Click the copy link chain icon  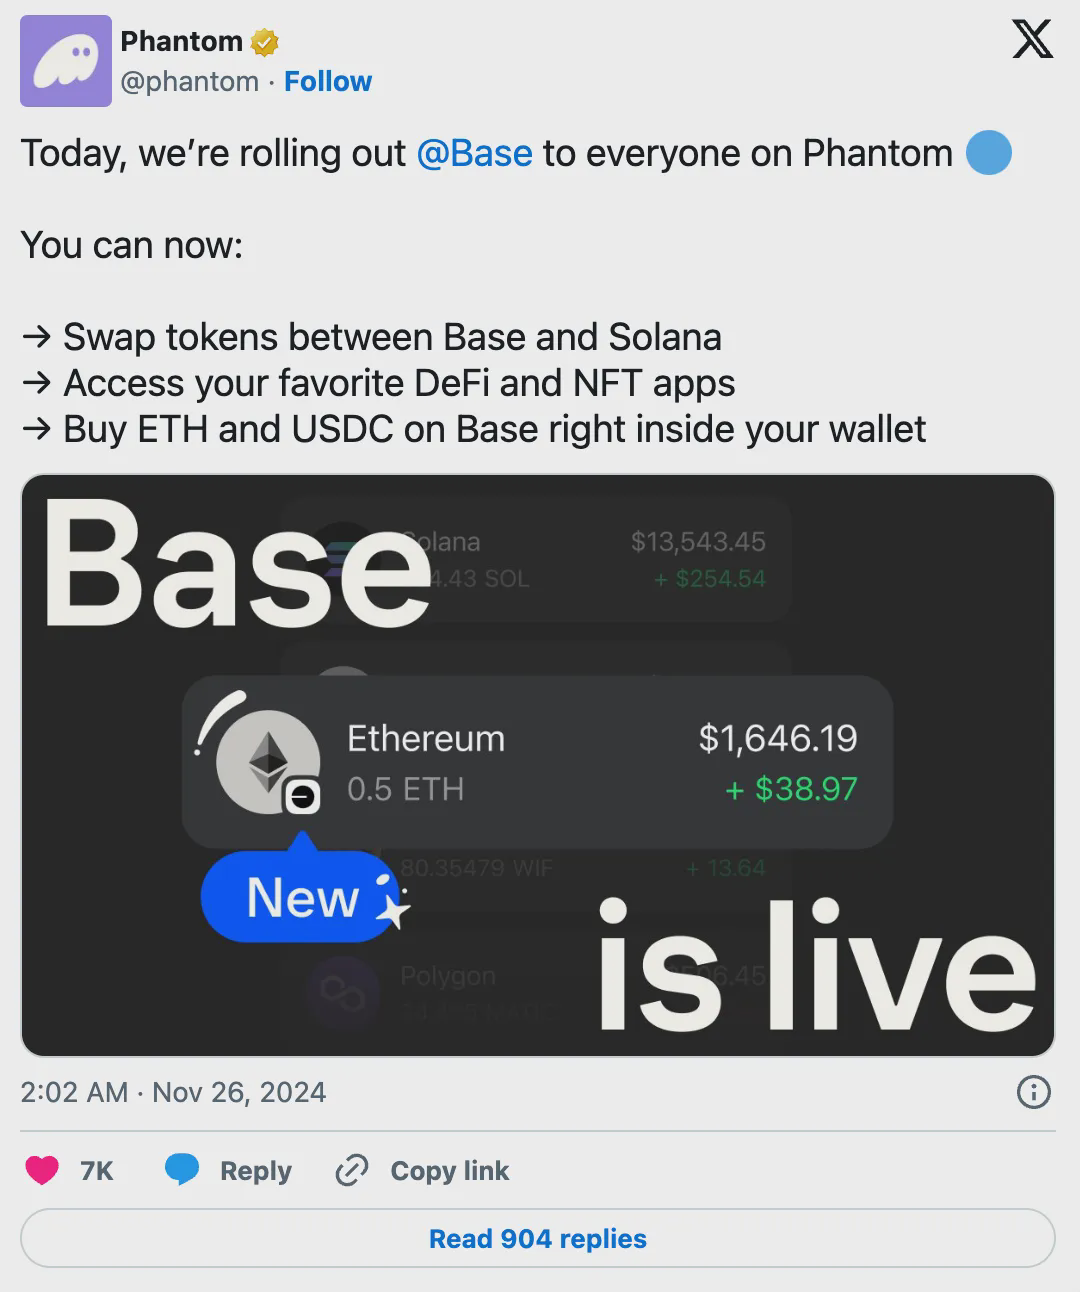pos(352,1170)
